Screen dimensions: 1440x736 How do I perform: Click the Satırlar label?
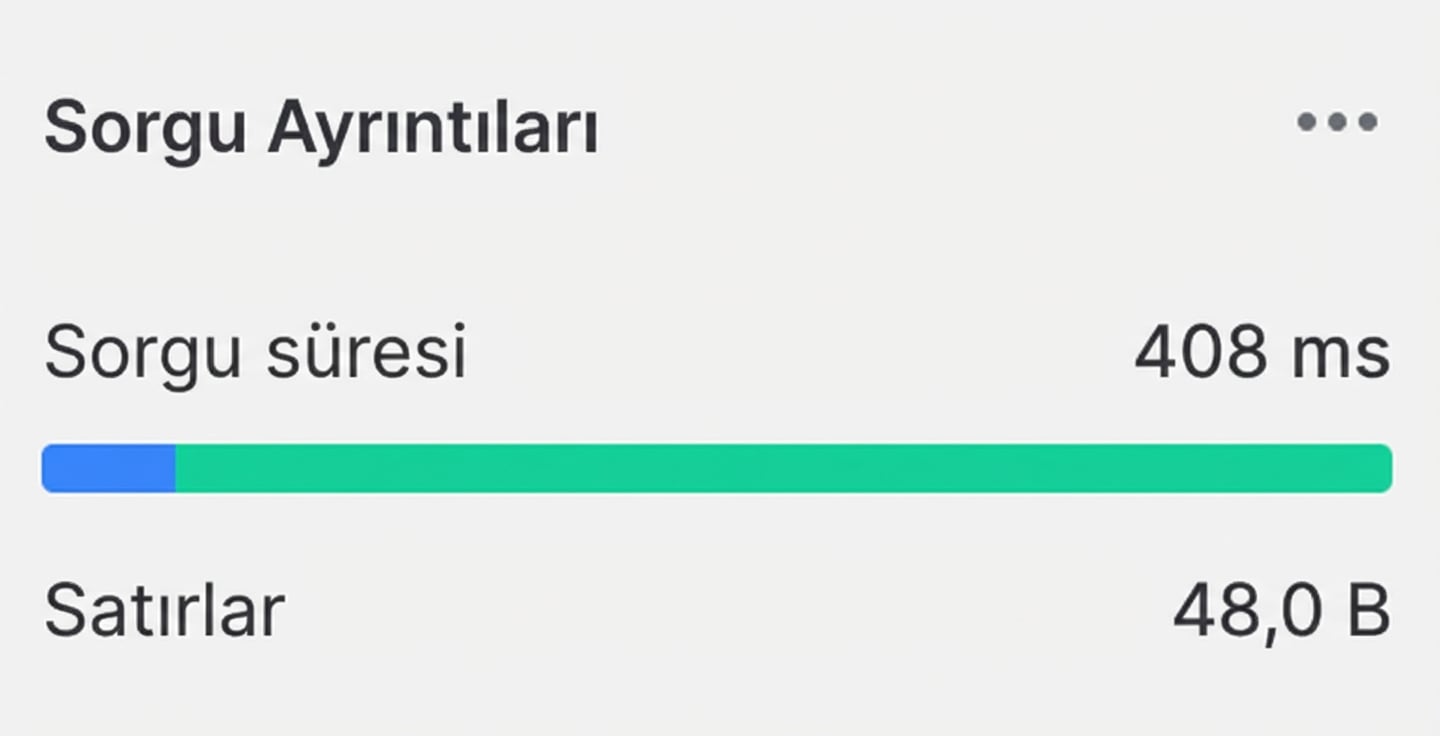click(163, 605)
